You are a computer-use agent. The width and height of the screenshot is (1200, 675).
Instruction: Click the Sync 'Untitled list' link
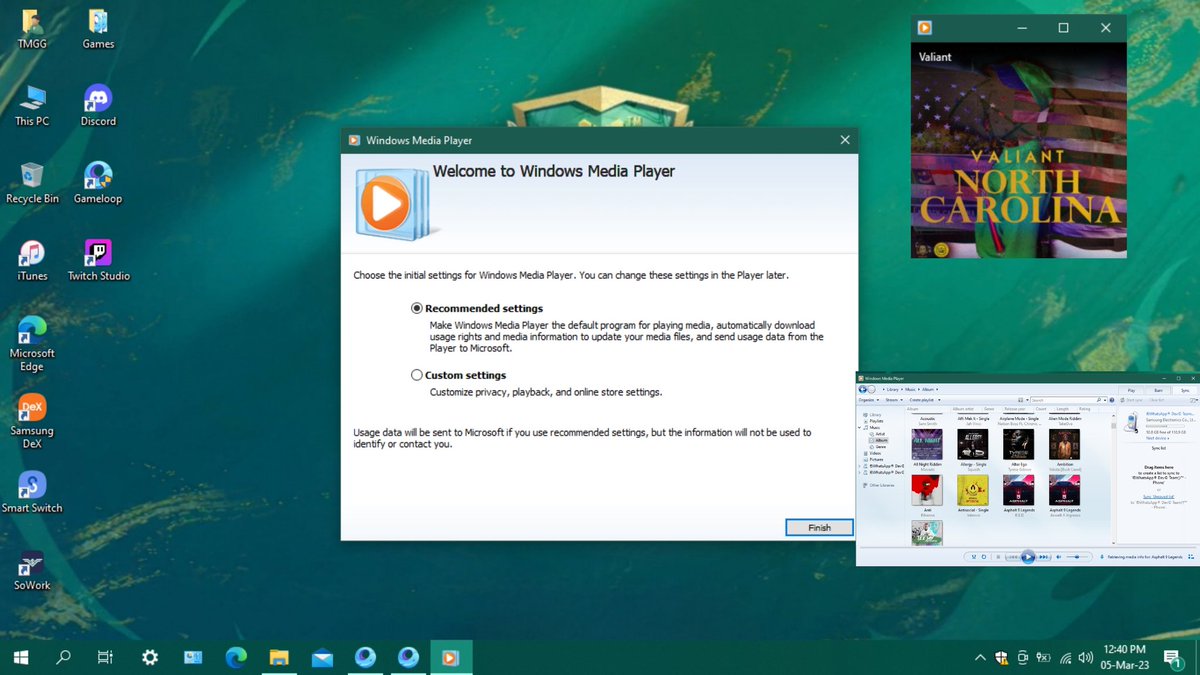click(1158, 496)
